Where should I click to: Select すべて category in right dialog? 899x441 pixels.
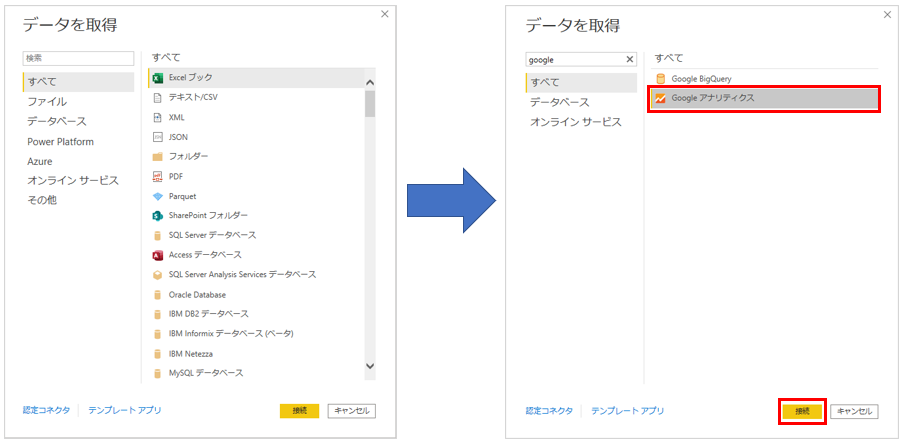coord(581,83)
